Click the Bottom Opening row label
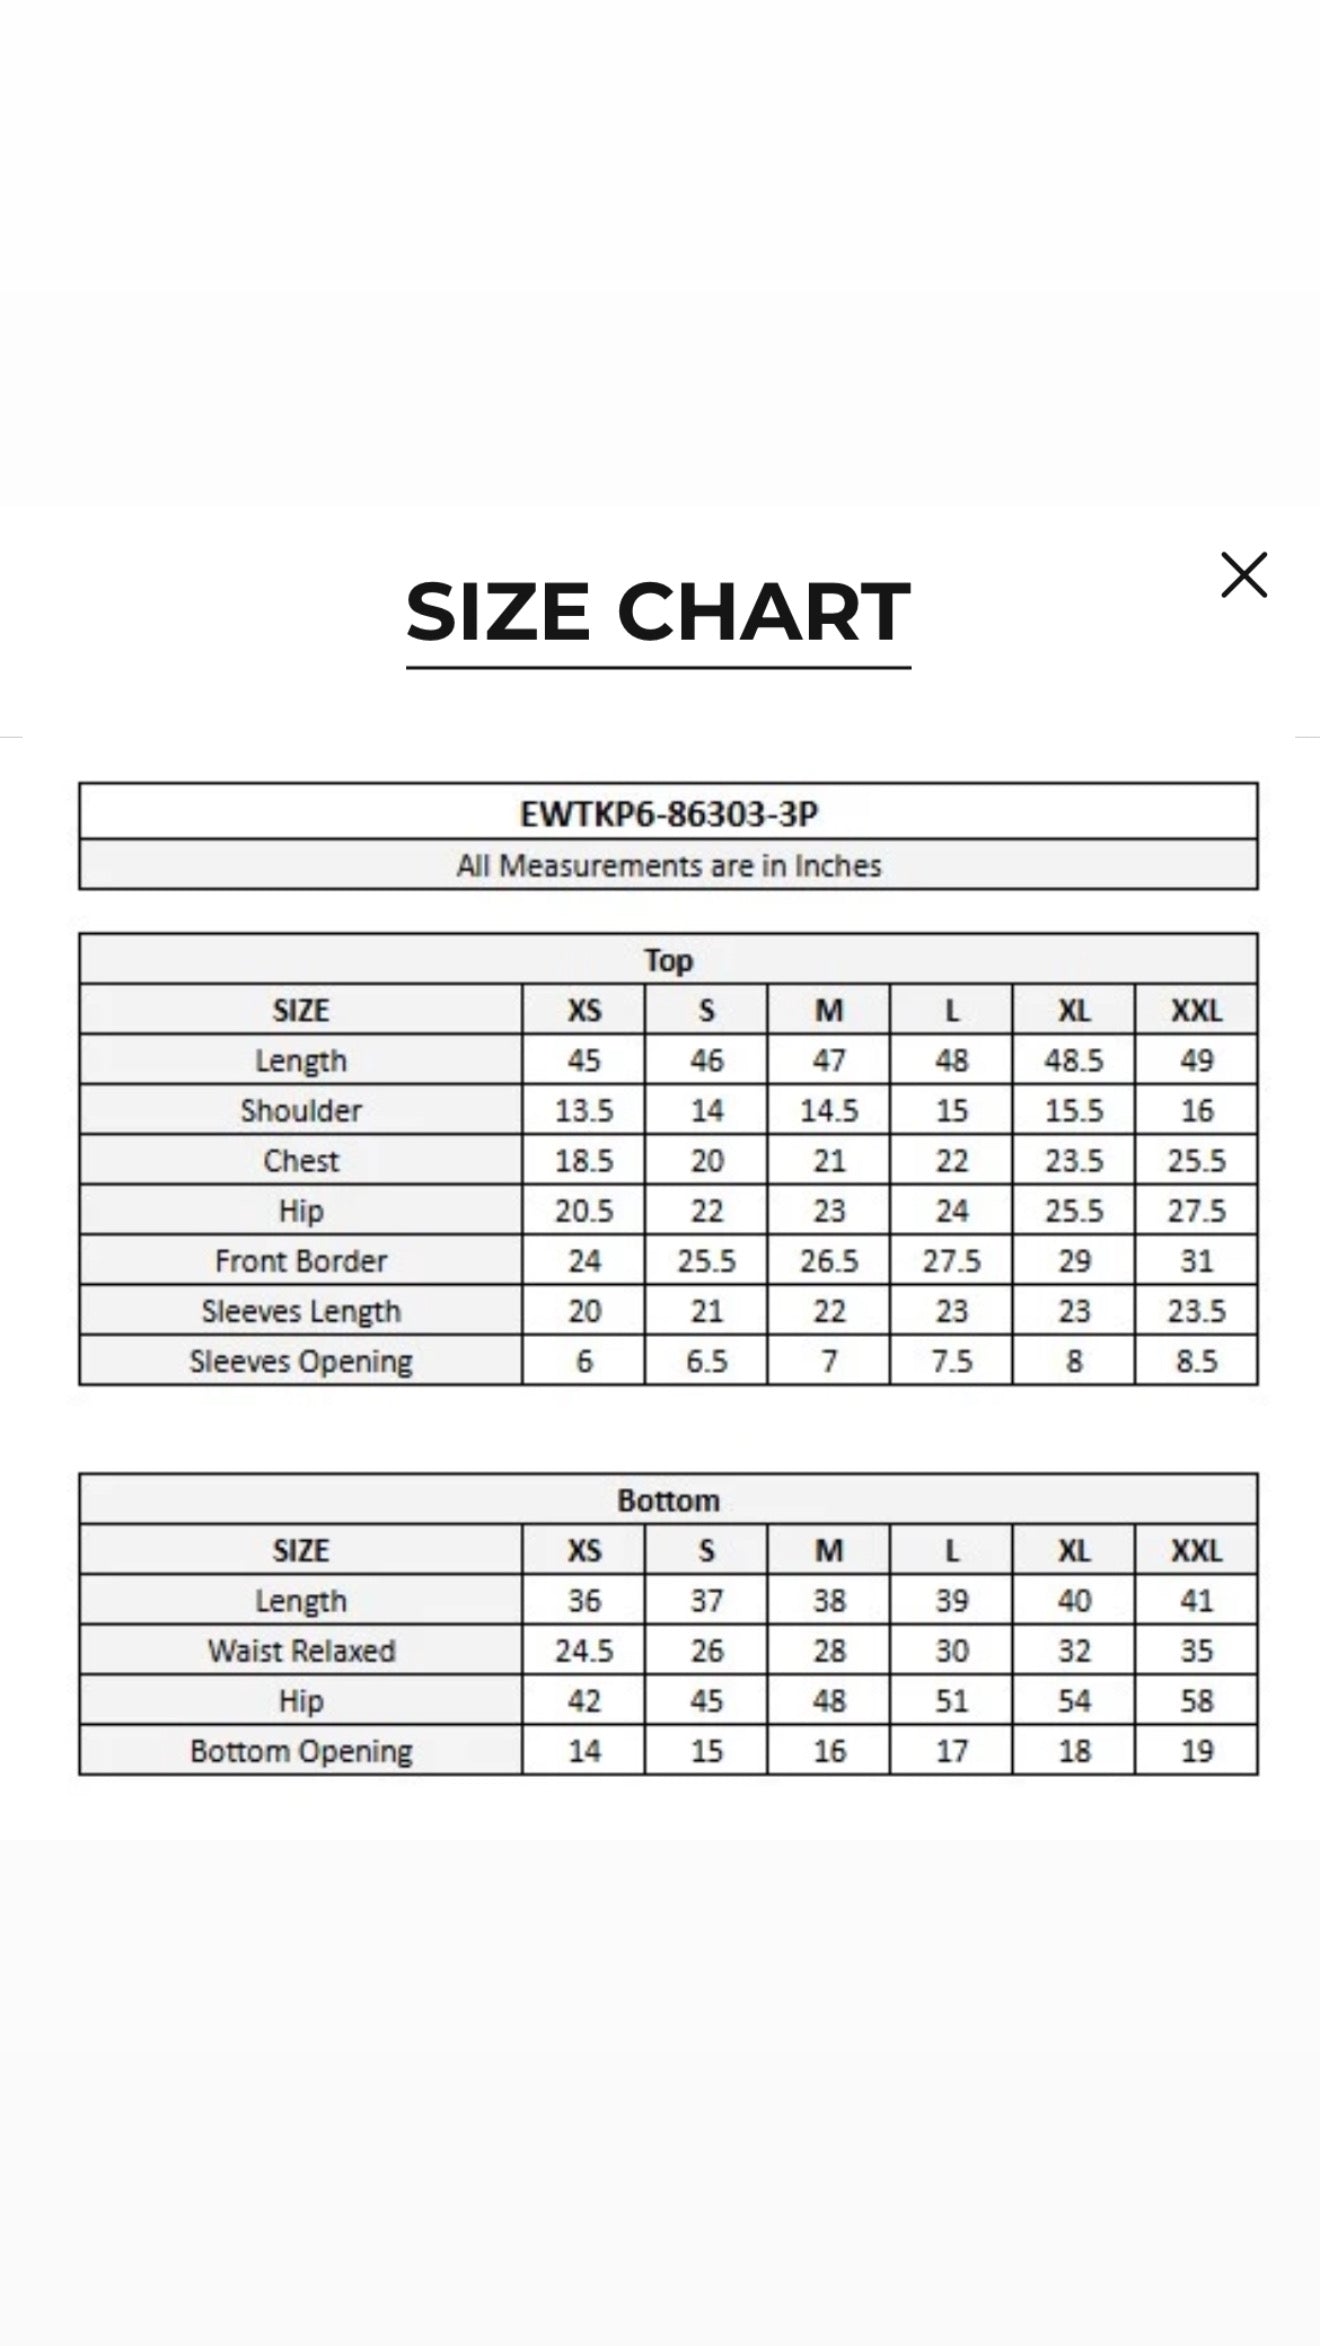The image size is (1320, 2346). click(x=301, y=1750)
